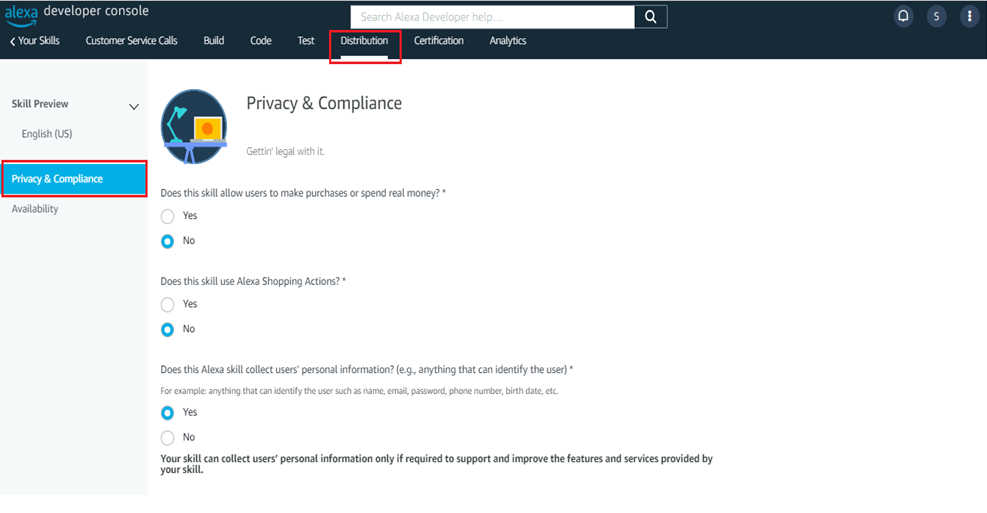
Task: Select No for Alexa Shopping Actions
Action: 168,329
